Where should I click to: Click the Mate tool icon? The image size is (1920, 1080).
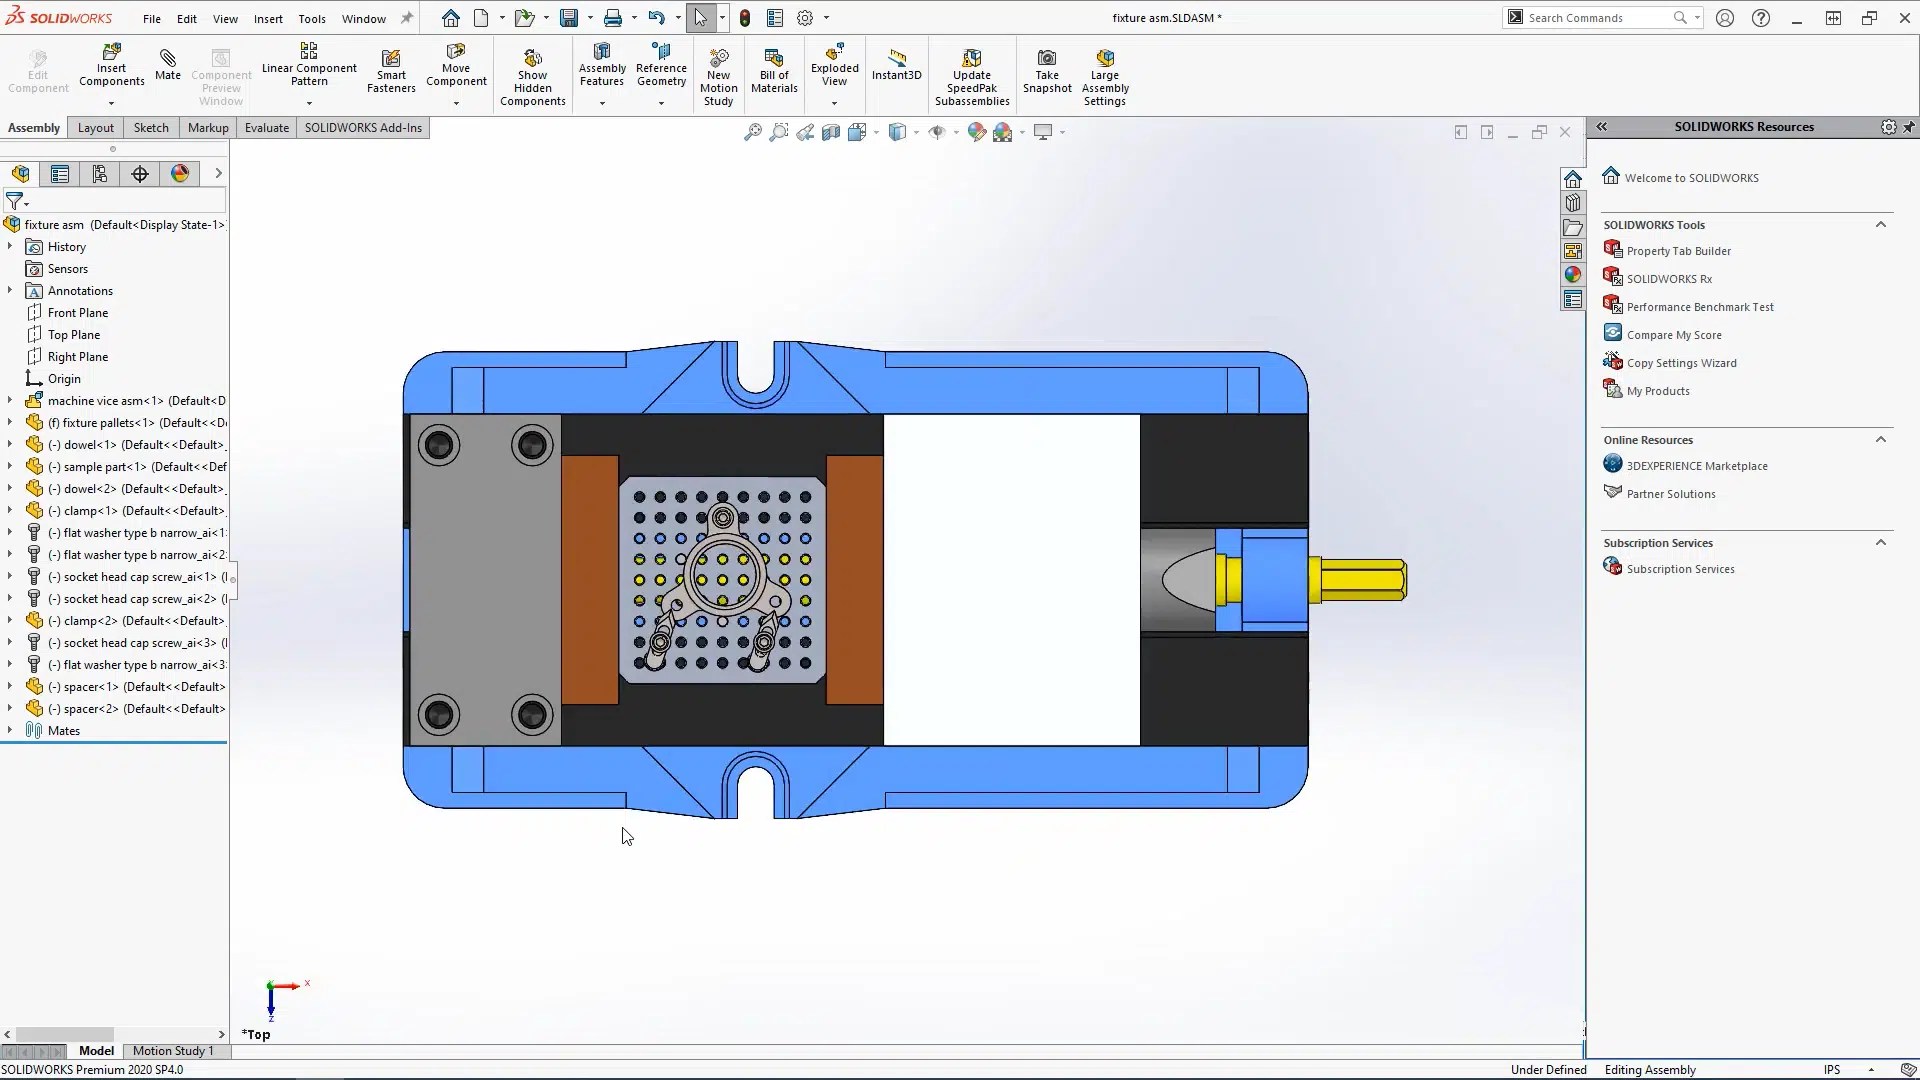coord(168,59)
